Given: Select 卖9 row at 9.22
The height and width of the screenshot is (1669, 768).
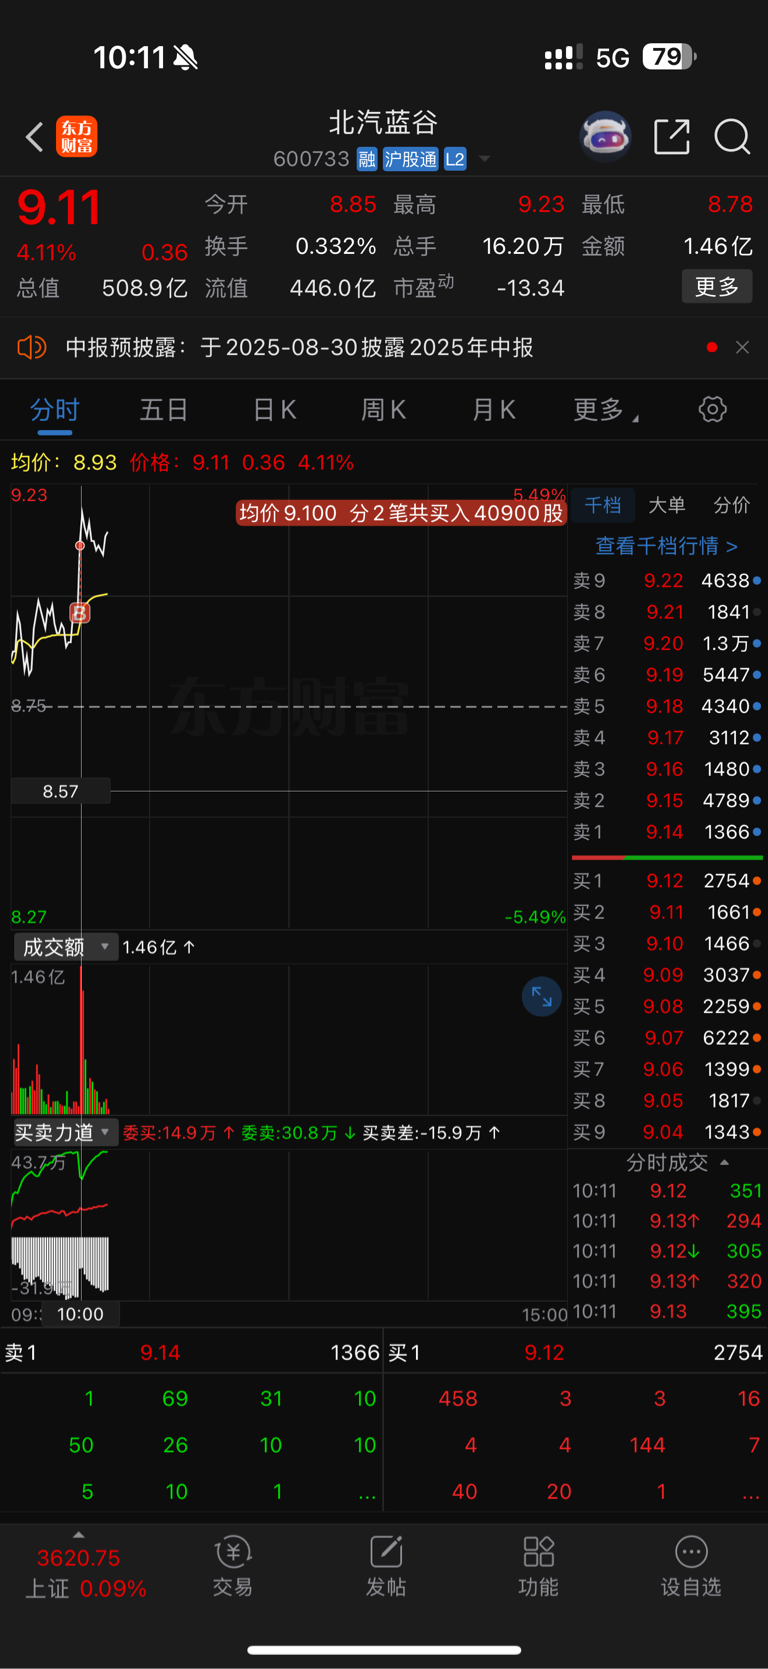Looking at the screenshot, I should [x=667, y=580].
